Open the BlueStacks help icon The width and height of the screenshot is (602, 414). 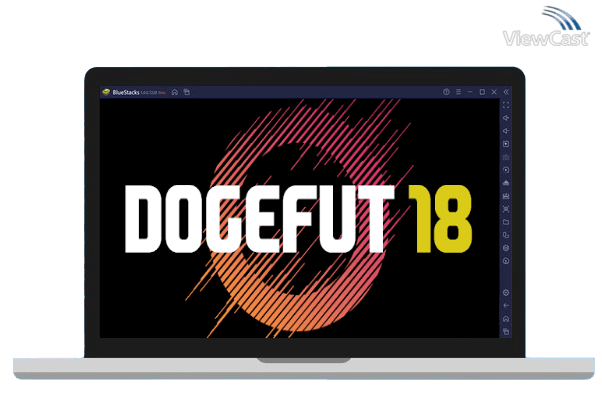pyautogui.click(x=446, y=92)
